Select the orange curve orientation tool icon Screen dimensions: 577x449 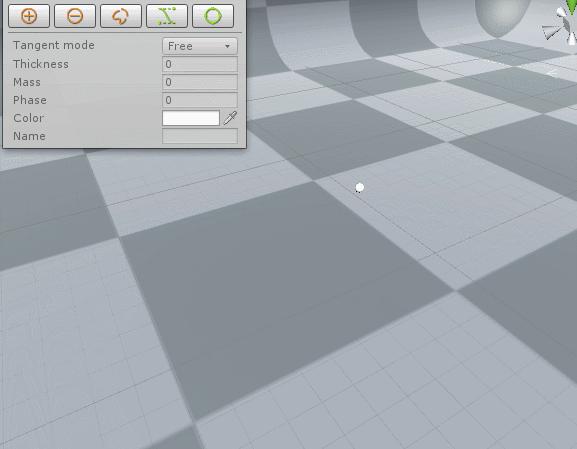pyautogui.click(x=121, y=16)
